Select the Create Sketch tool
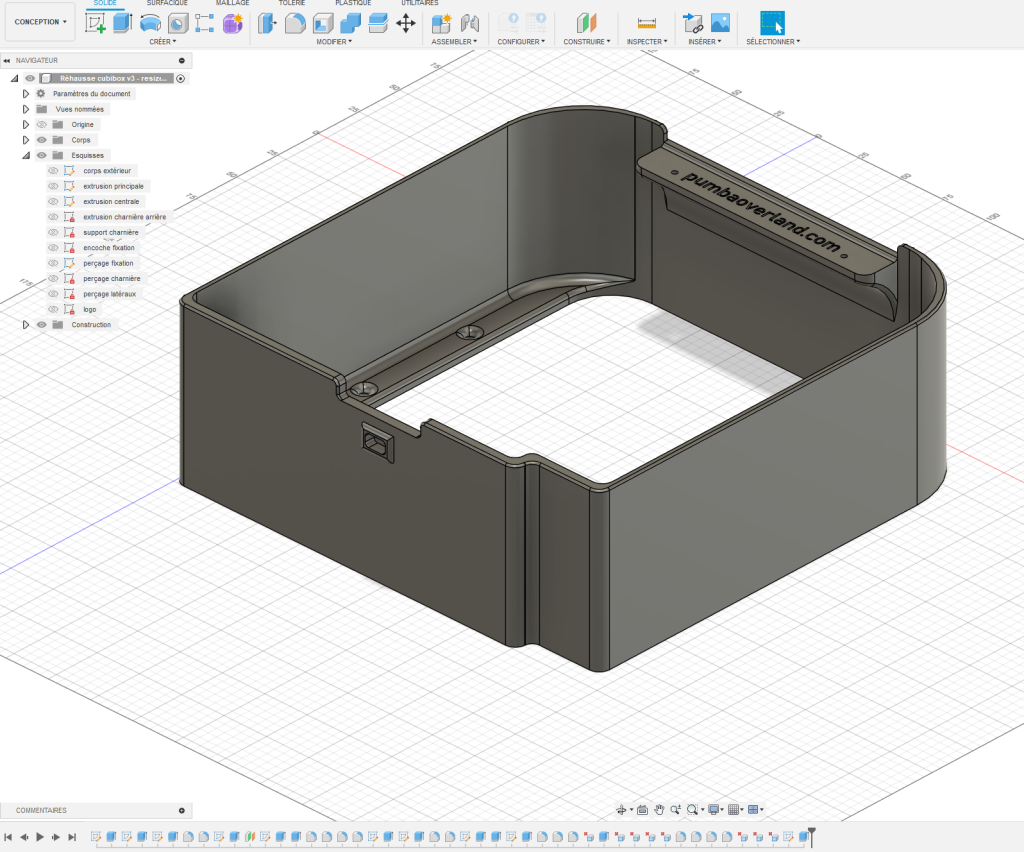The image size is (1024, 852). [95, 23]
